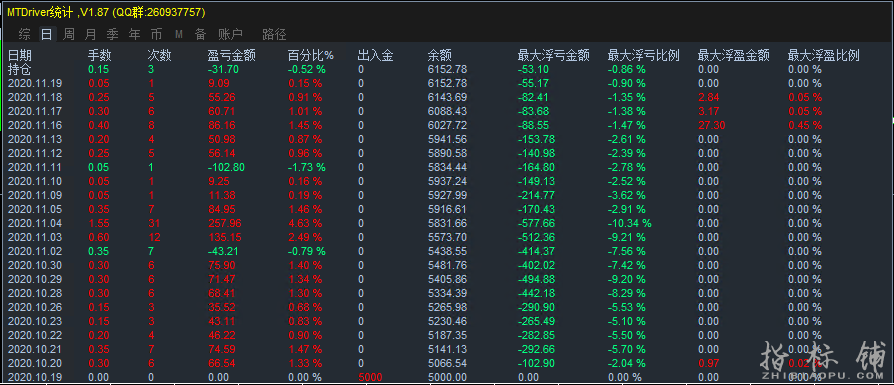Click the 日期 column header
The height and width of the screenshot is (385, 894).
coord(20,55)
